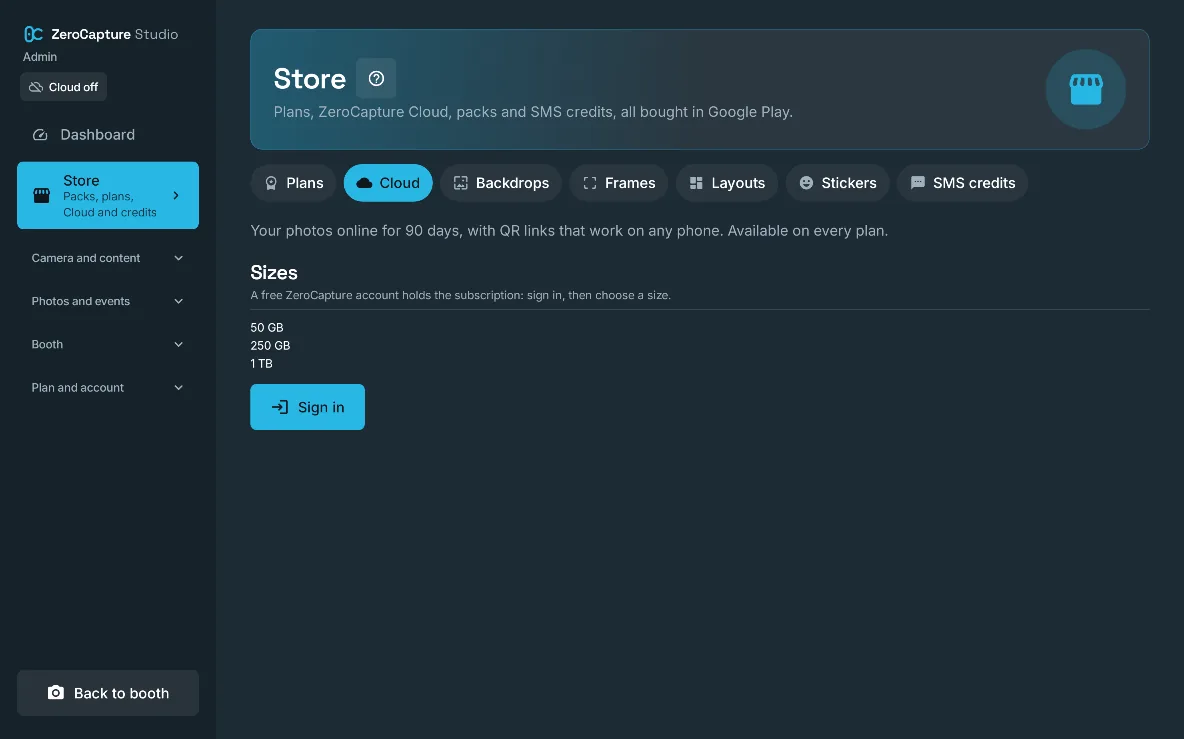The height and width of the screenshot is (739, 1184).
Task: Expand Photos and events section
Action: [x=108, y=301]
